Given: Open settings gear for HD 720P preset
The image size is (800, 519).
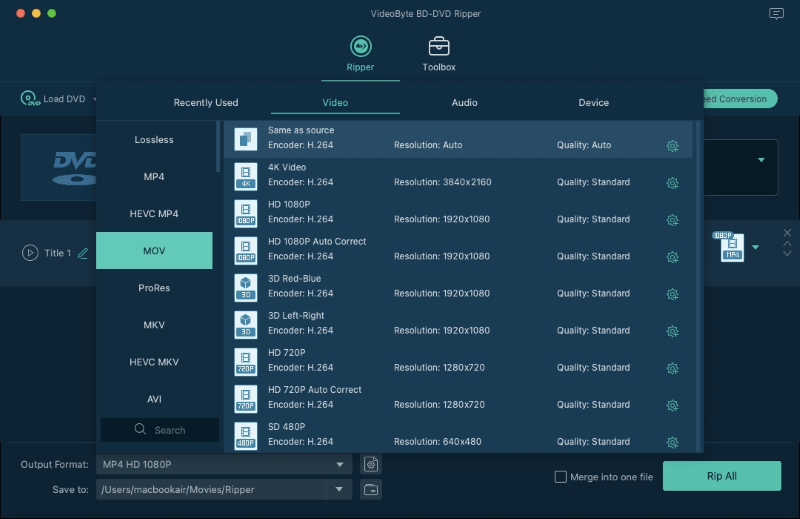Looking at the screenshot, I should pos(672,368).
